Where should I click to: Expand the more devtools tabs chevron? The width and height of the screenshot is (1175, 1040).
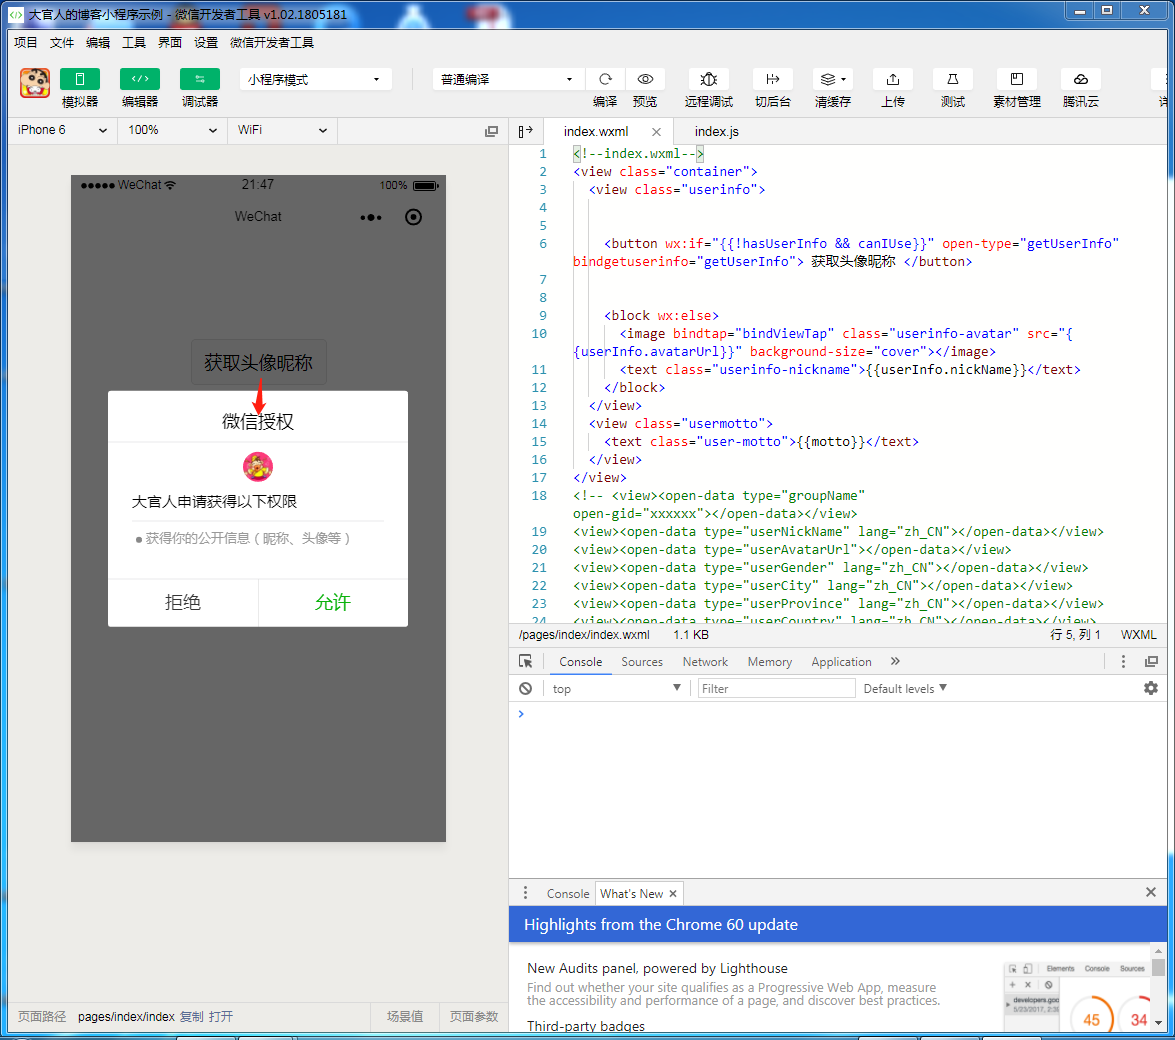point(895,661)
